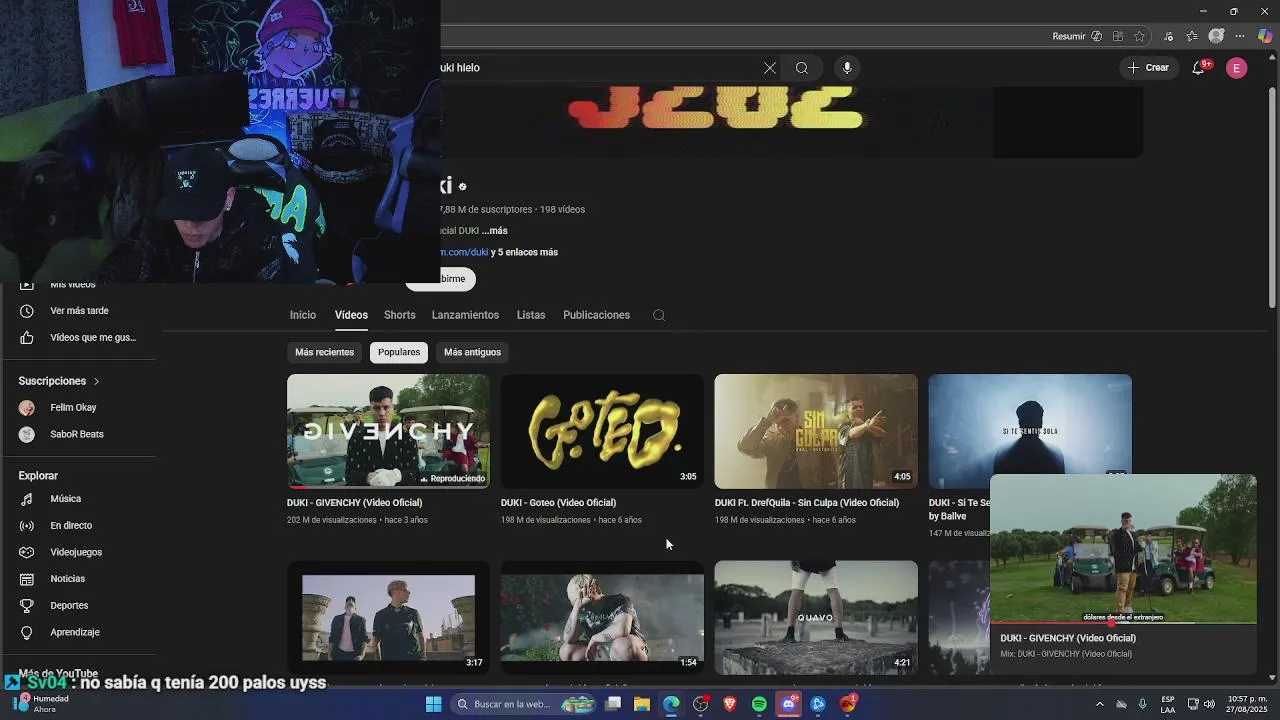
Task: Launch the Copilot icon in Edge
Action: (1265, 36)
